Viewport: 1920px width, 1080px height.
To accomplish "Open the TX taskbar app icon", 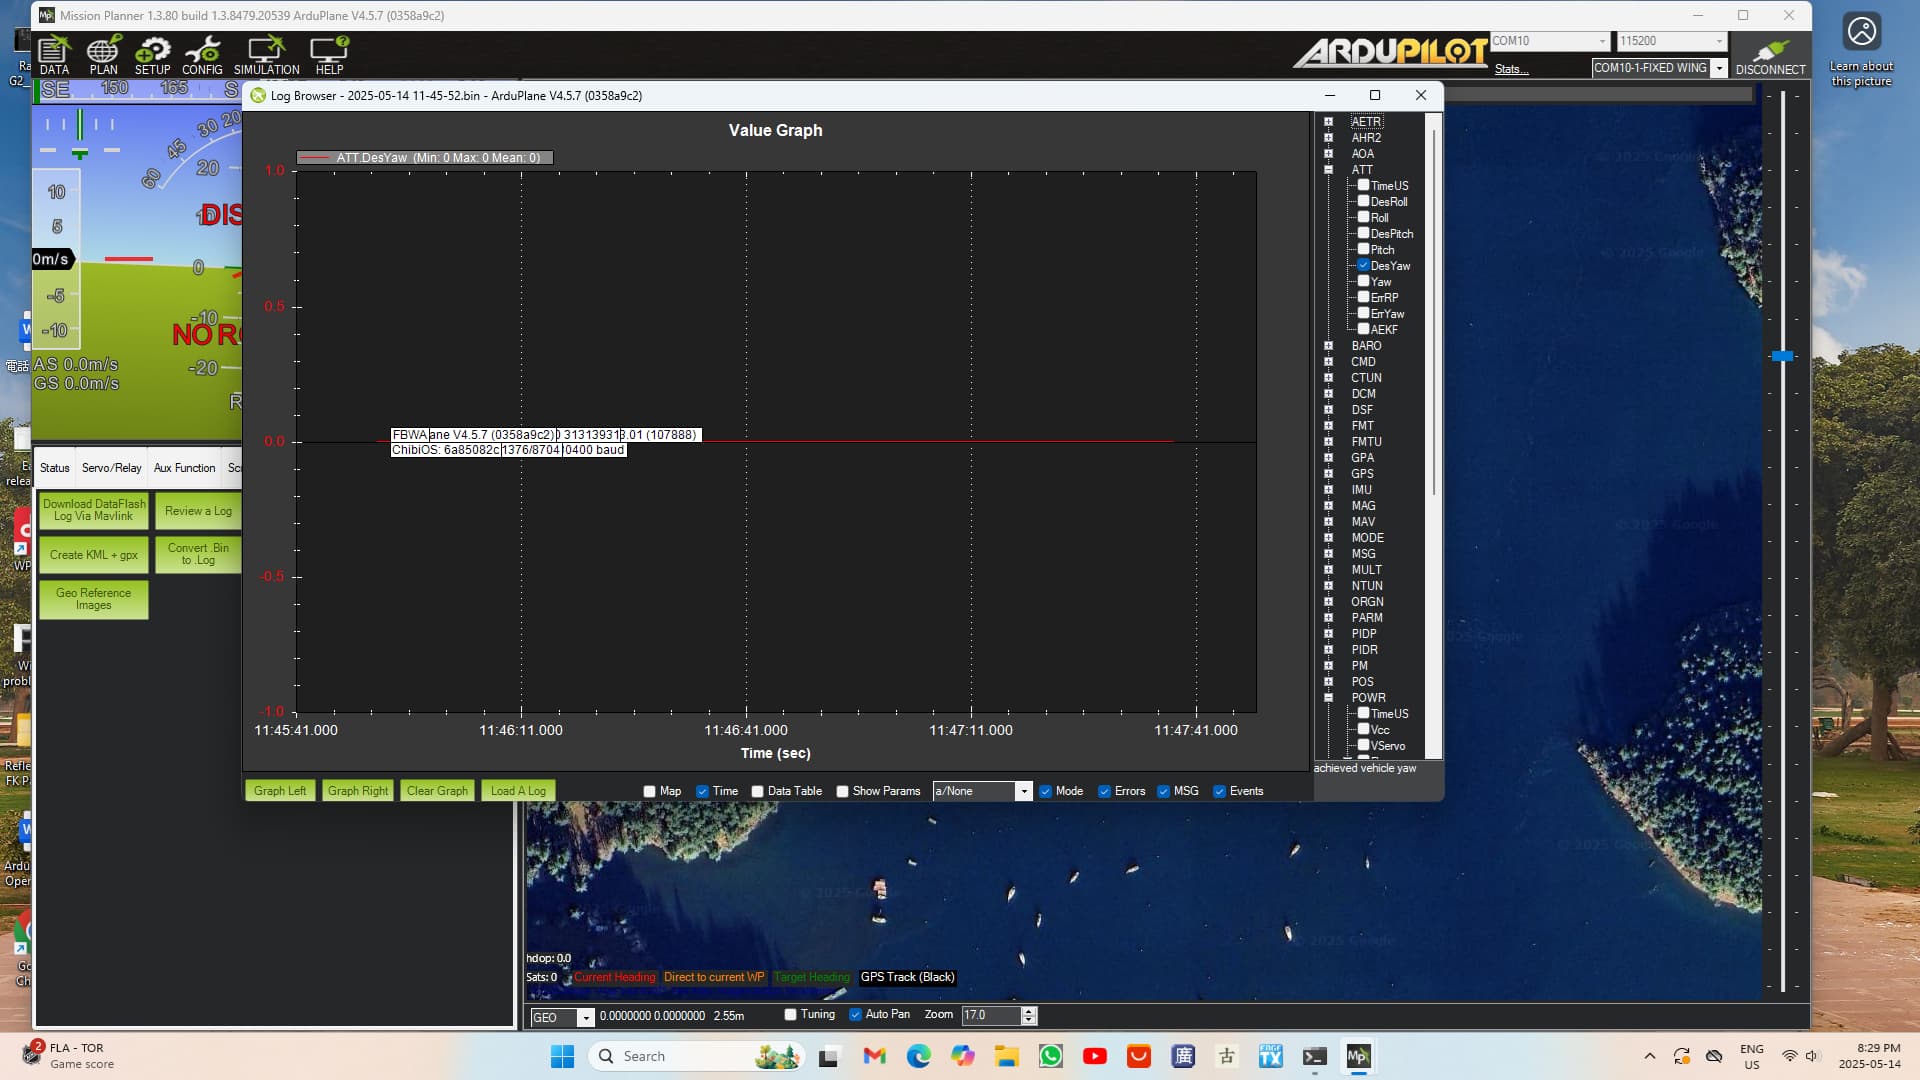I will coord(1270,1056).
